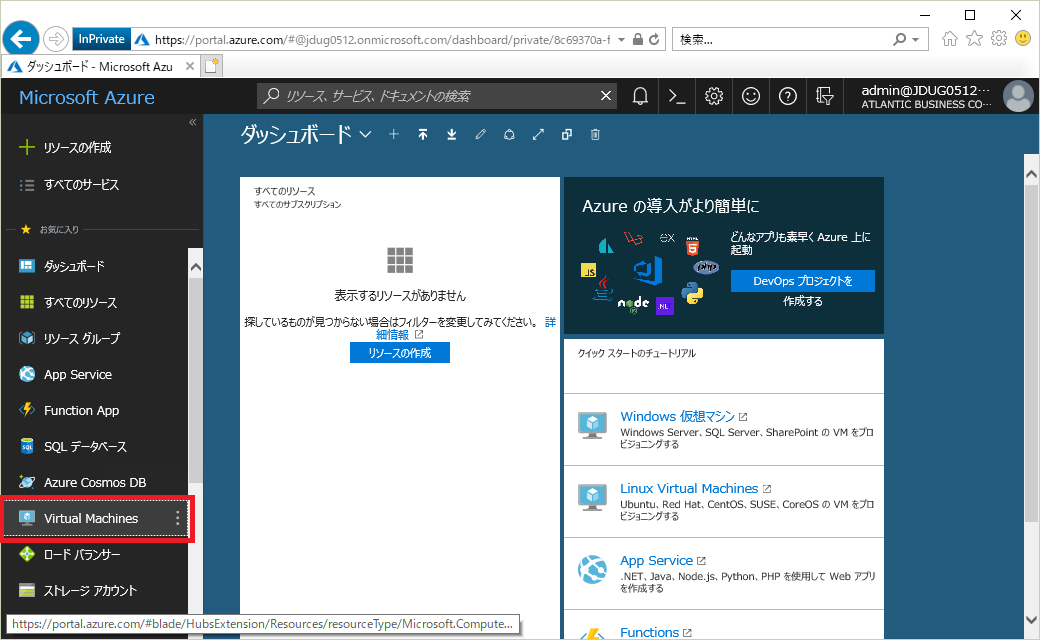Download the dashboard with down-arrow icon
This screenshot has width=1040, height=640.
(x=452, y=135)
